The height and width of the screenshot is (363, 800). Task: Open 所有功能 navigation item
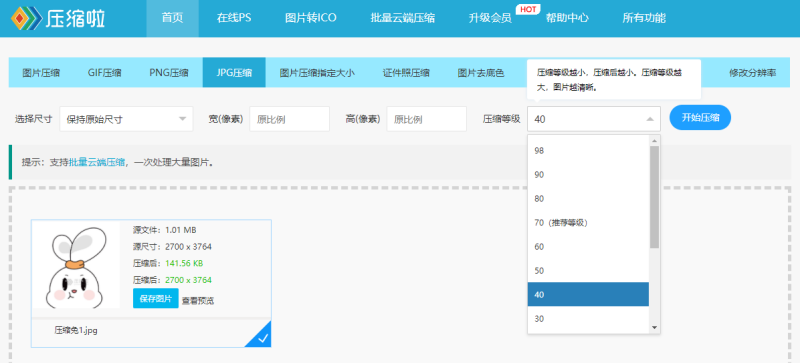point(644,18)
